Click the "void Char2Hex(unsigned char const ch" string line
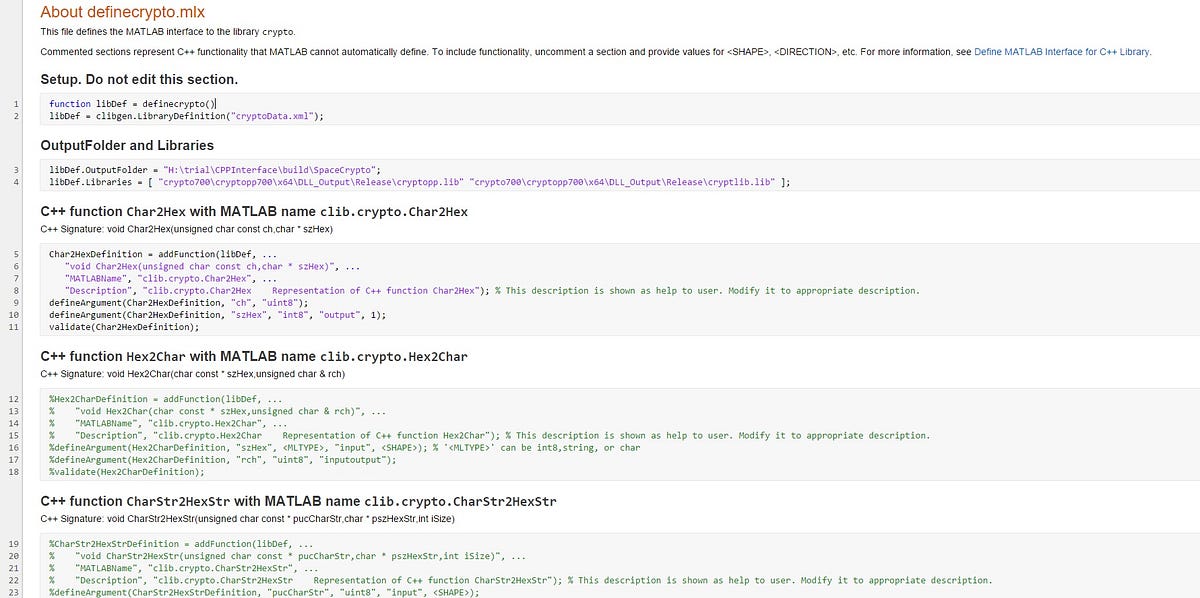This screenshot has height=598, width=1200. coord(212,266)
